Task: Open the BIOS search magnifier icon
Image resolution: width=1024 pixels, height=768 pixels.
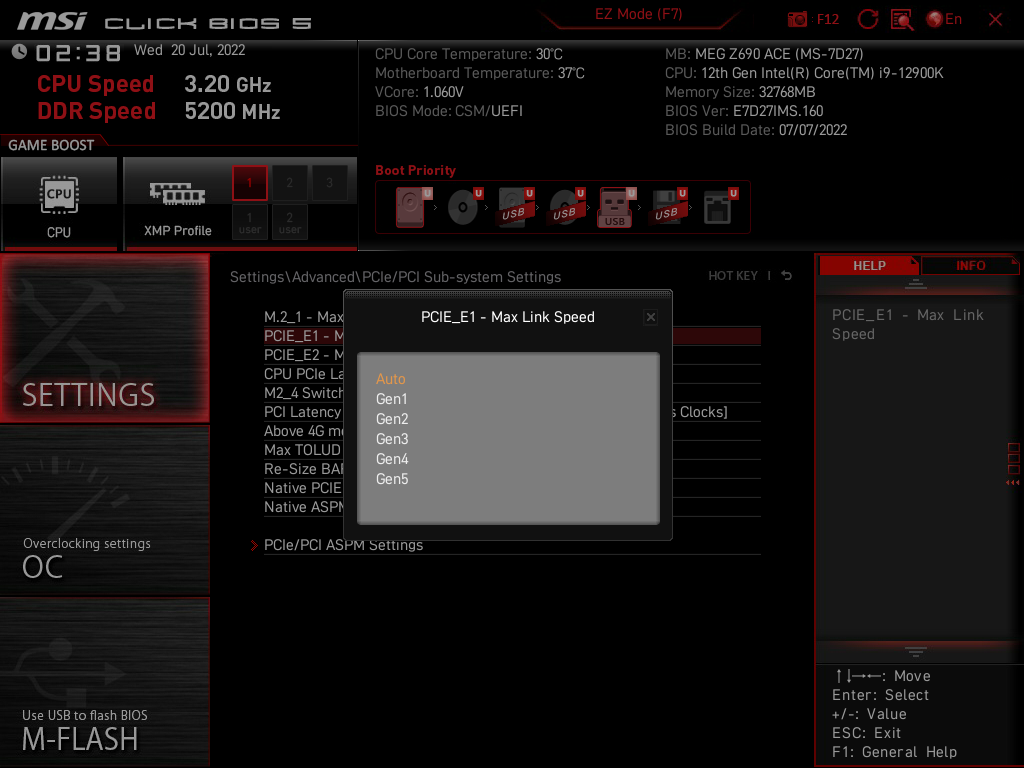Action: click(x=902, y=20)
